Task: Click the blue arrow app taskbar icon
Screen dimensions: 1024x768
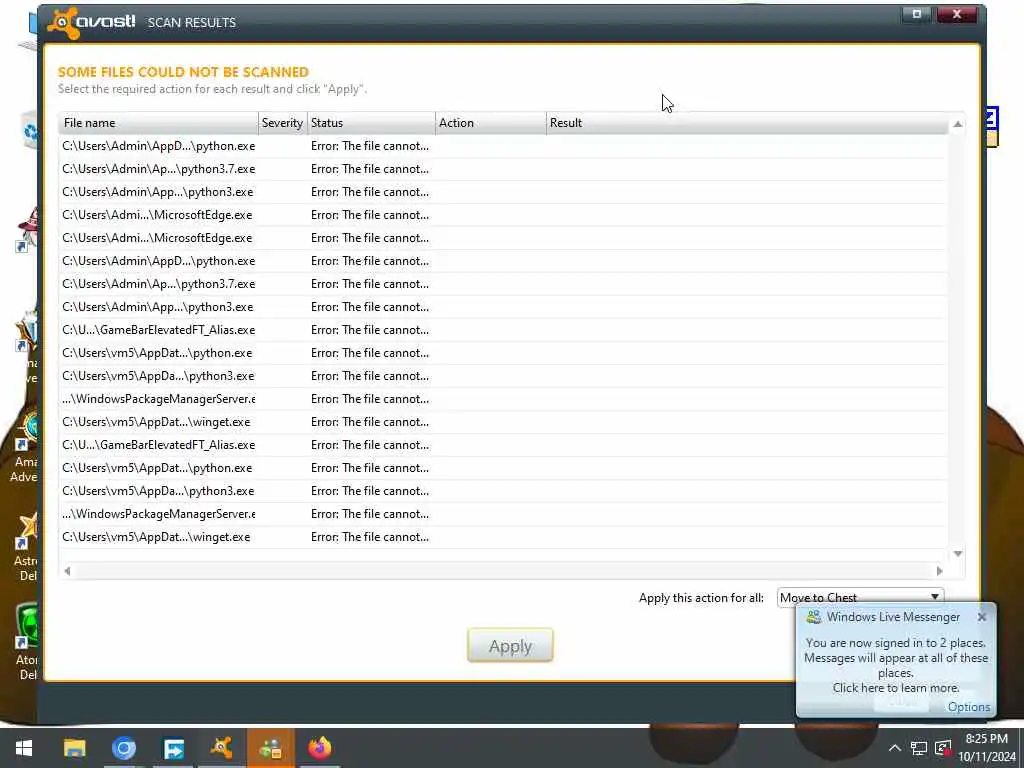Action: 173,748
